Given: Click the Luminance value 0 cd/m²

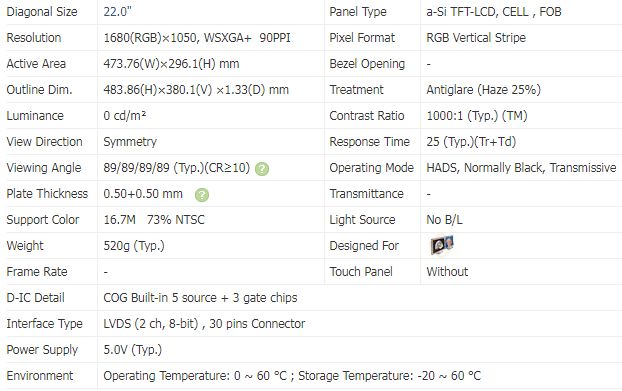Looking at the screenshot, I should tap(125, 116).
